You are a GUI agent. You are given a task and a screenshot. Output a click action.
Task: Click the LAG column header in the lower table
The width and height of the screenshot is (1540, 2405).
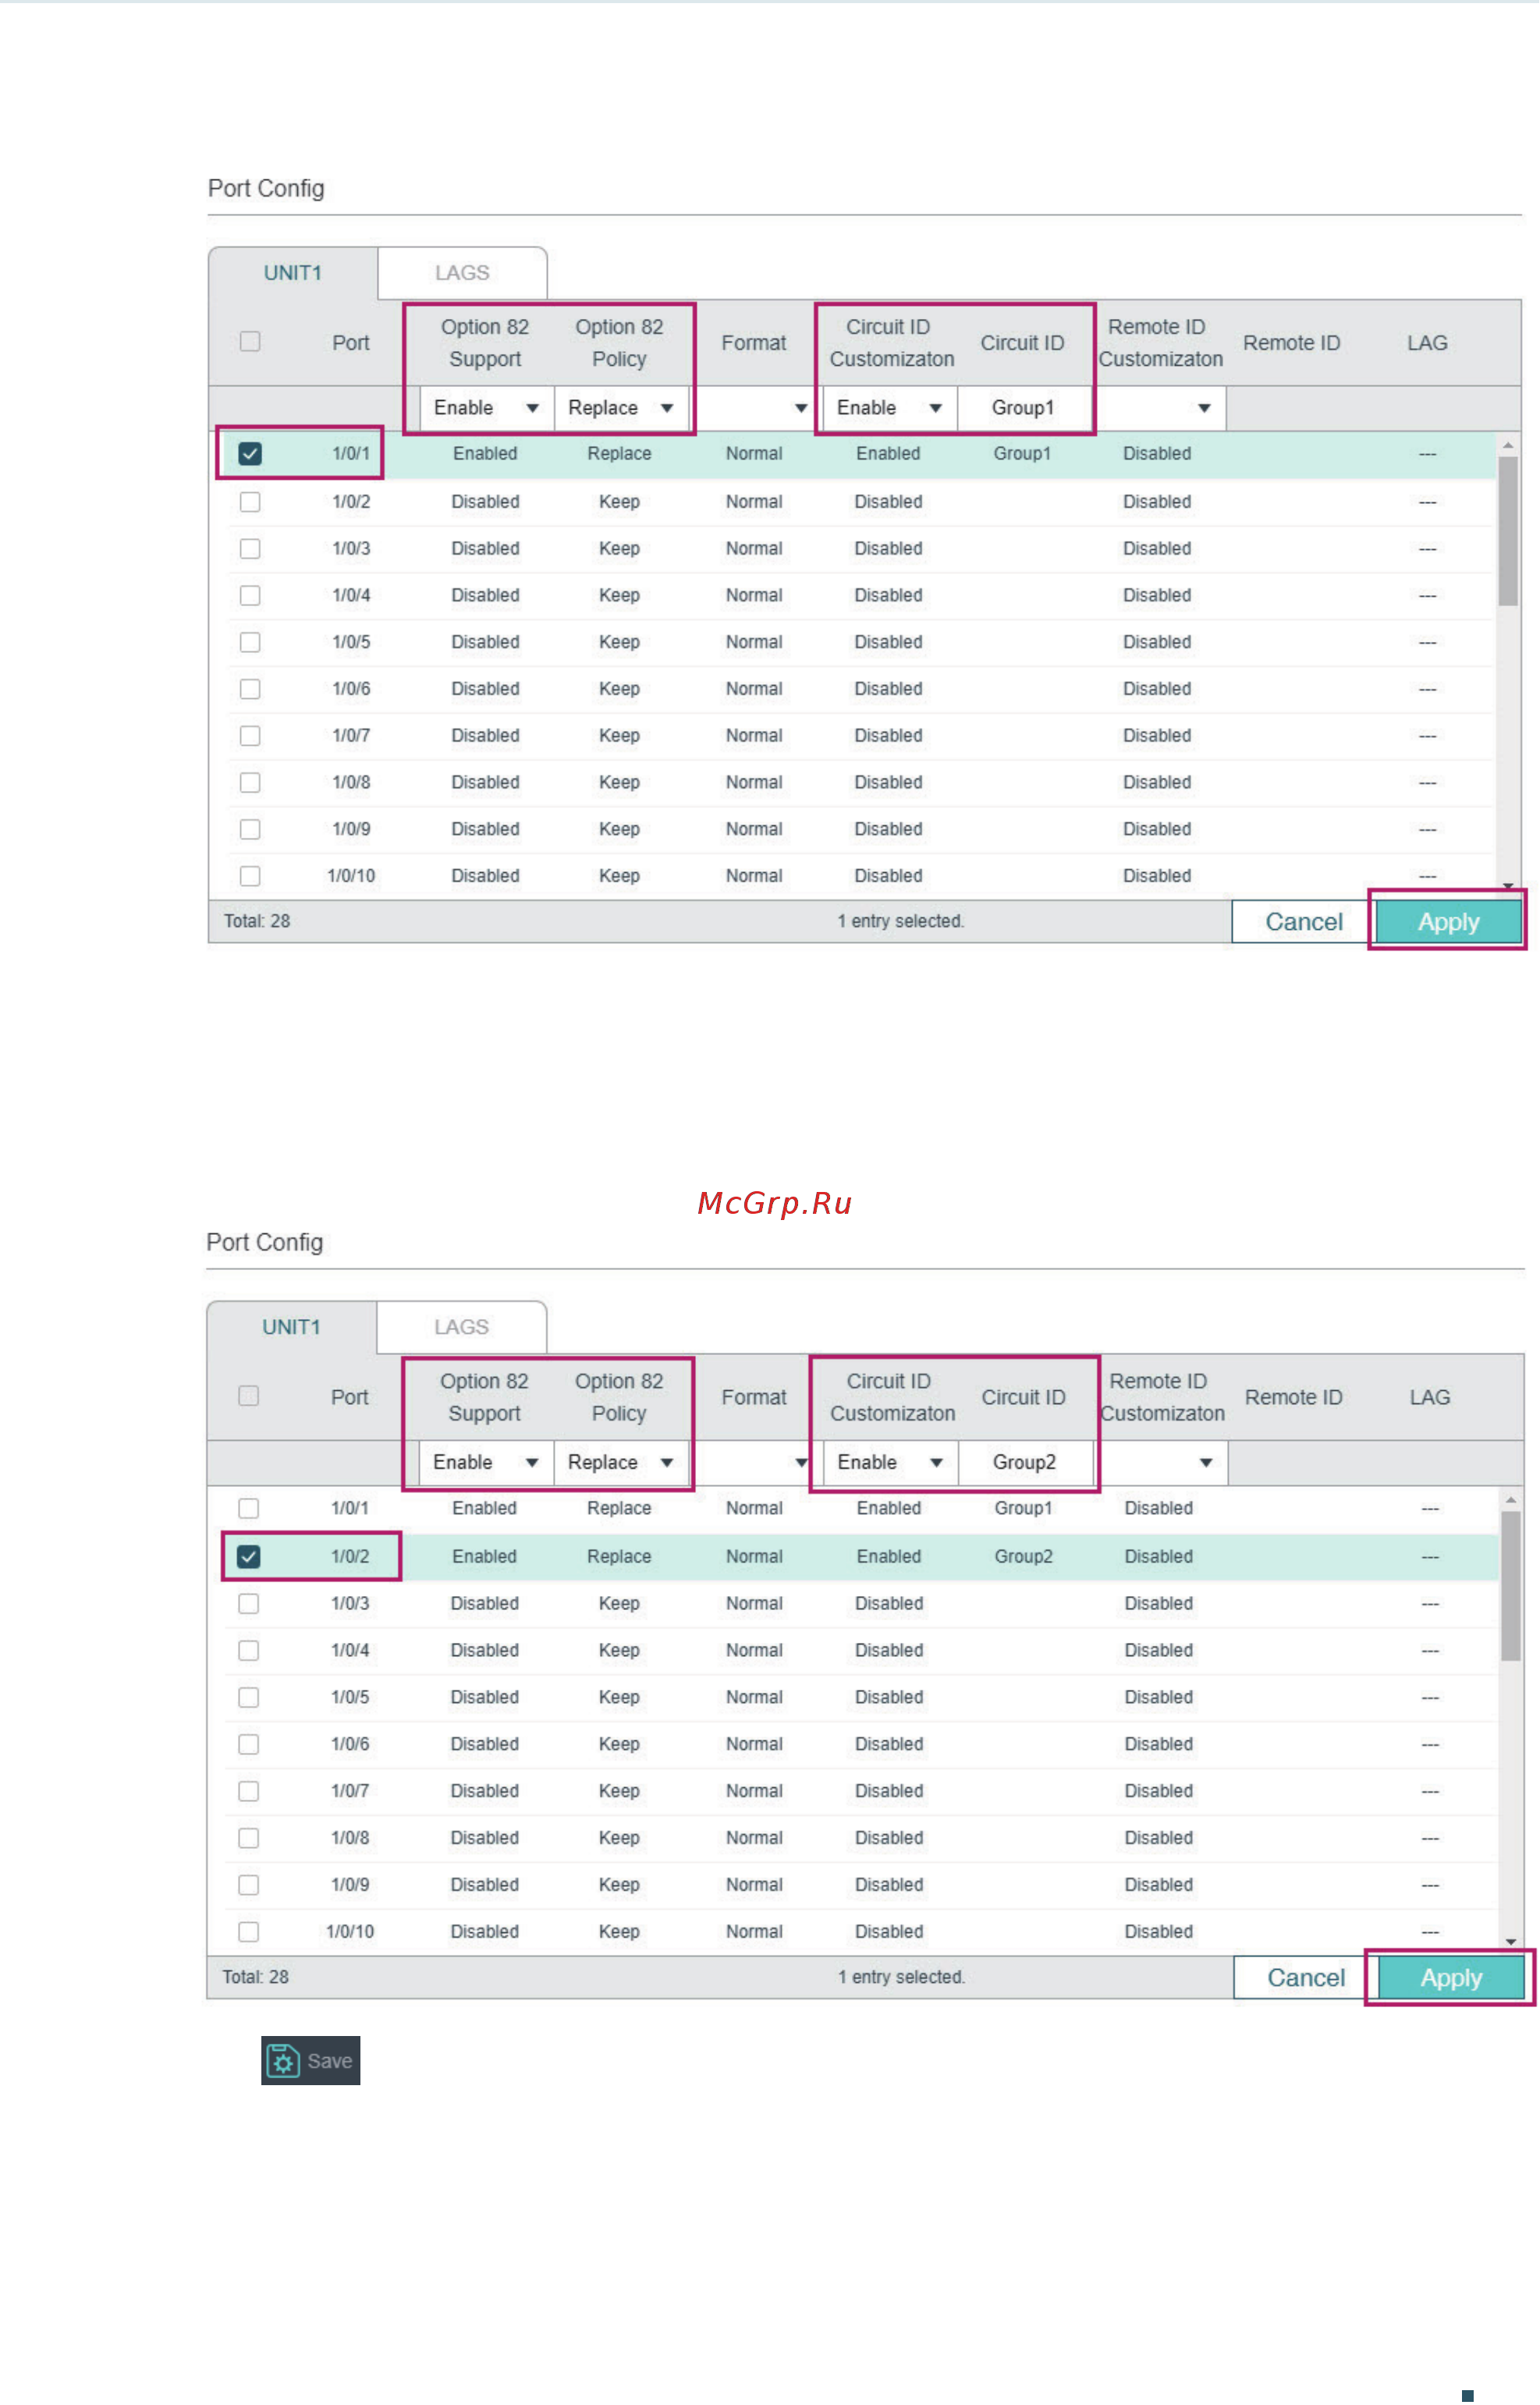[1430, 1397]
